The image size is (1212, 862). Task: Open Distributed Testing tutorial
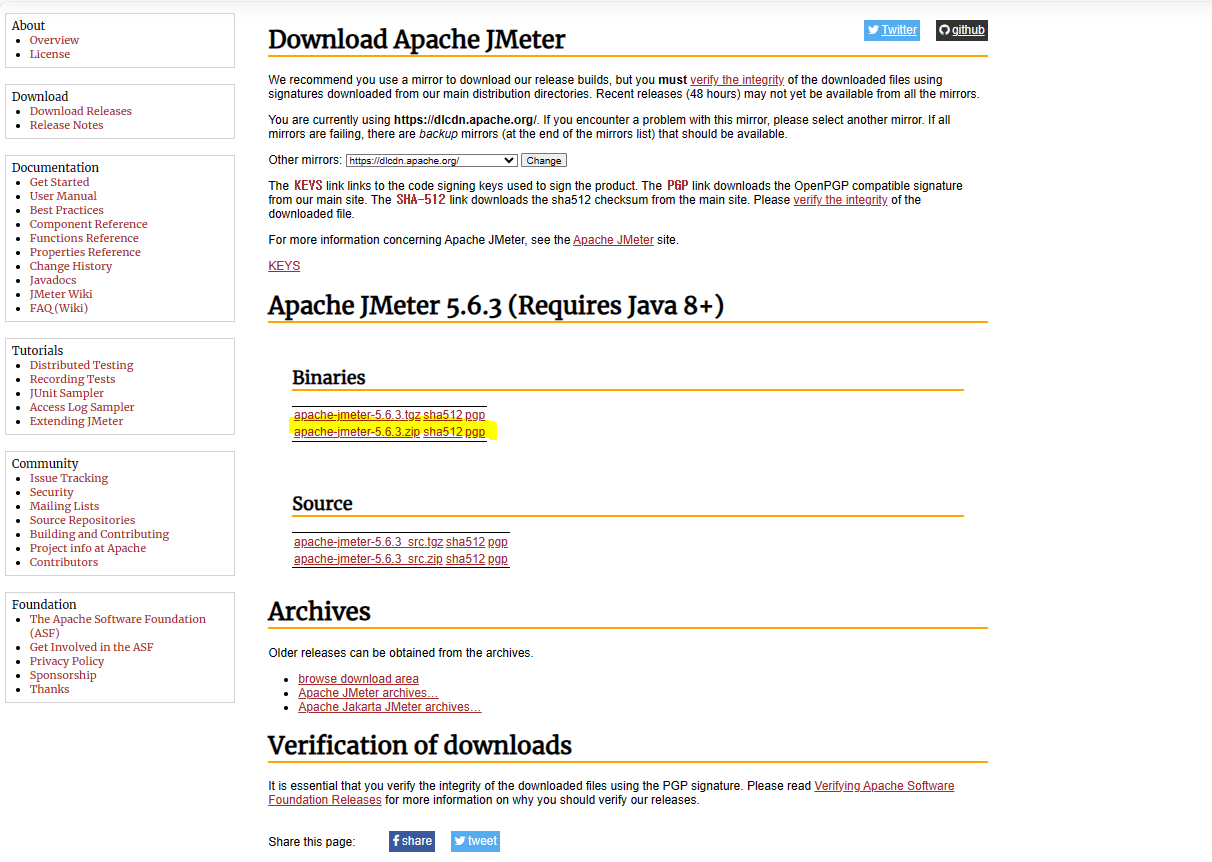point(82,365)
